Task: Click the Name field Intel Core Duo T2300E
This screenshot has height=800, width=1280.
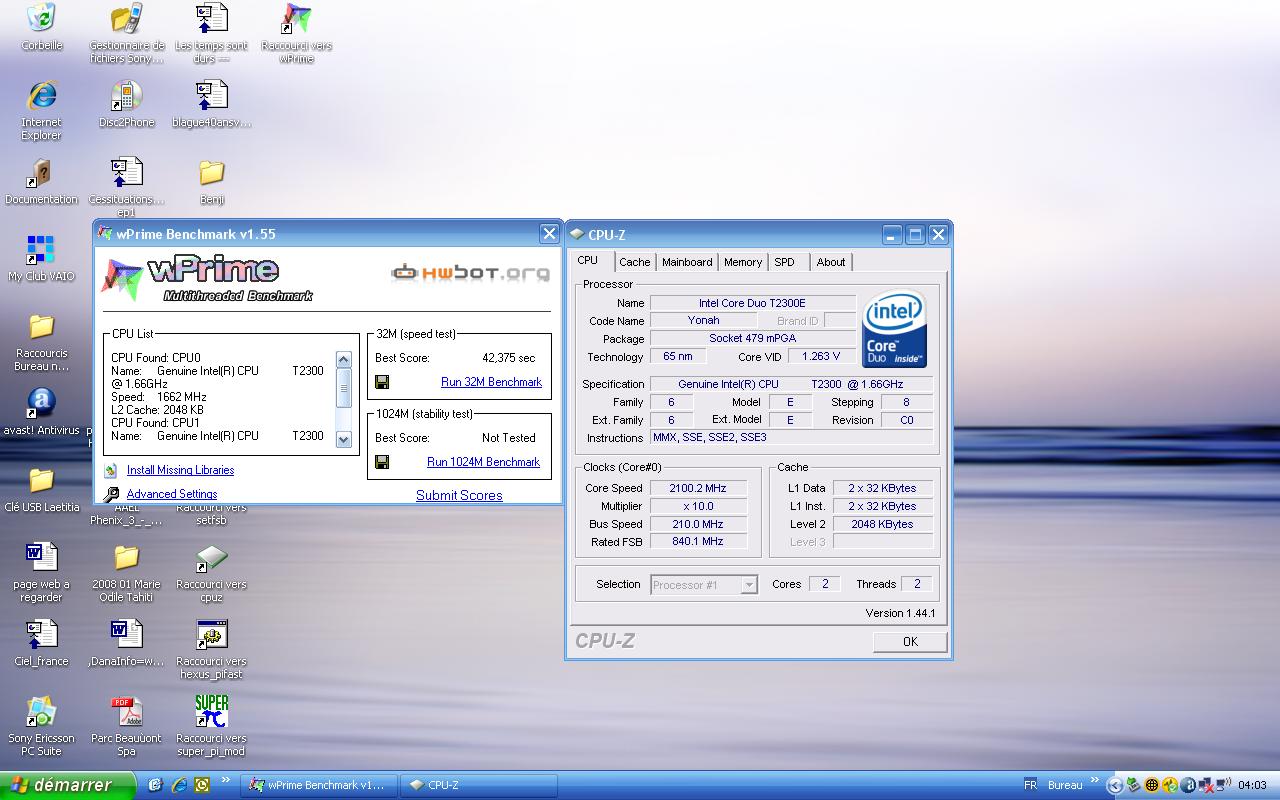Action: (x=752, y=303)
